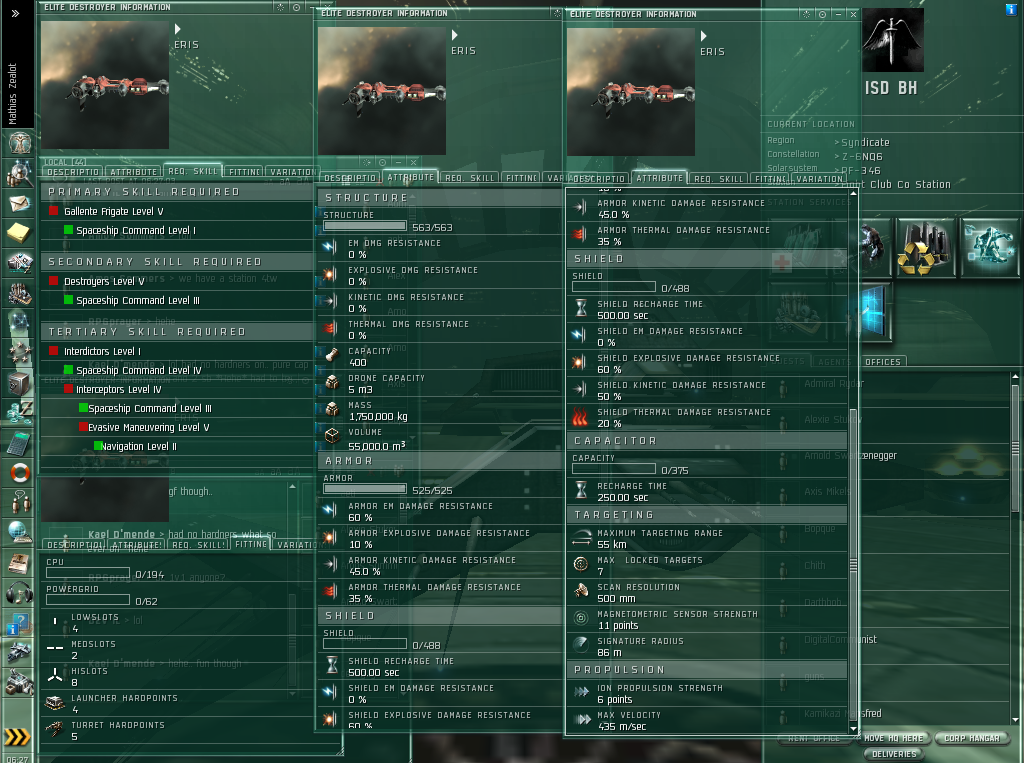Click the ISD BH corporation logo
Viewport: 1024px width, 763px height.
pyautogui.click(x=892, y=41)
